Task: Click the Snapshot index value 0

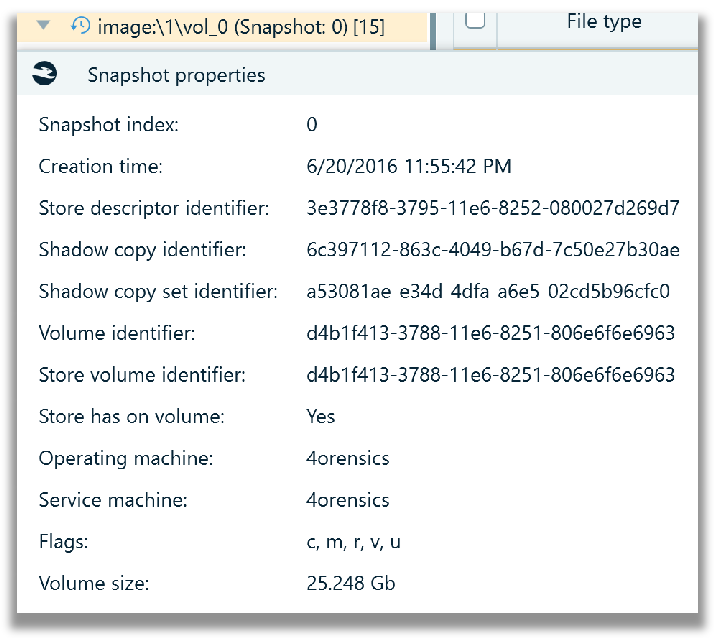Action: point(312,124)
